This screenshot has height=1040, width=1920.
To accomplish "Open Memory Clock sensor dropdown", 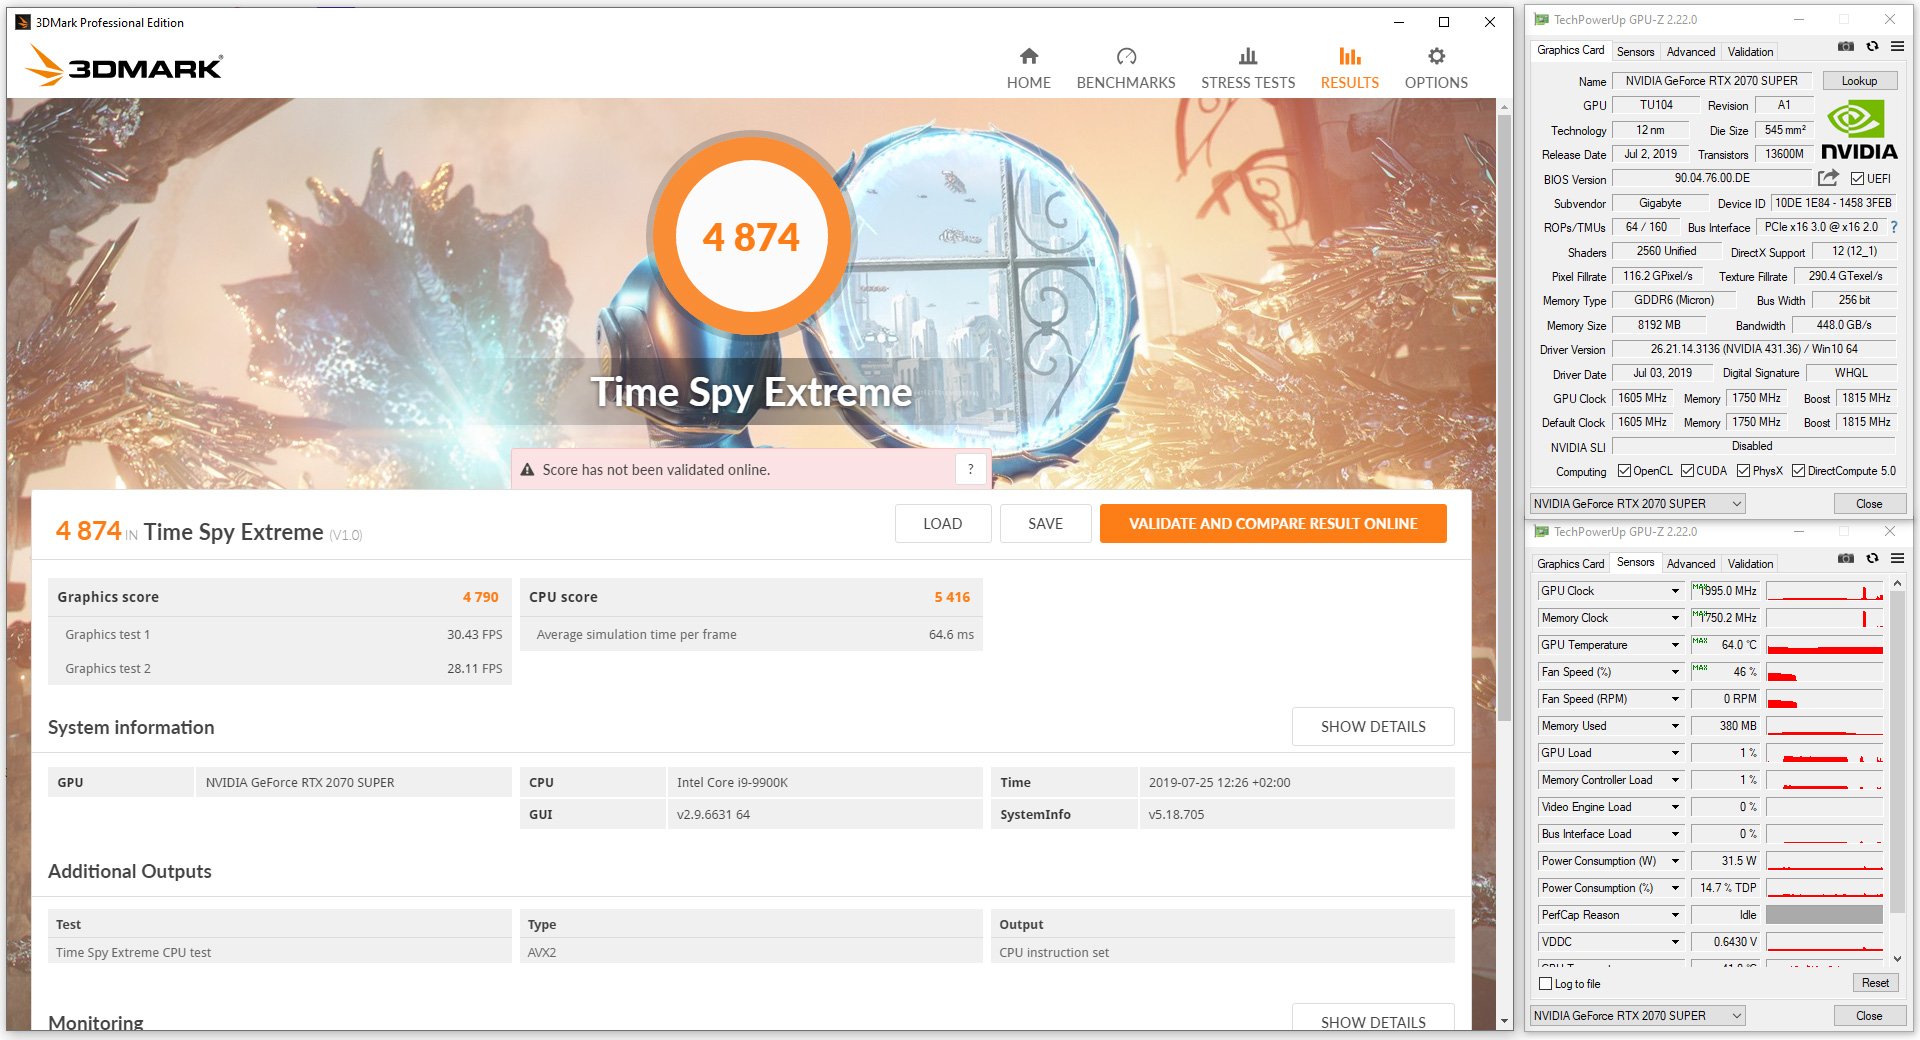I will (1675, 618).
